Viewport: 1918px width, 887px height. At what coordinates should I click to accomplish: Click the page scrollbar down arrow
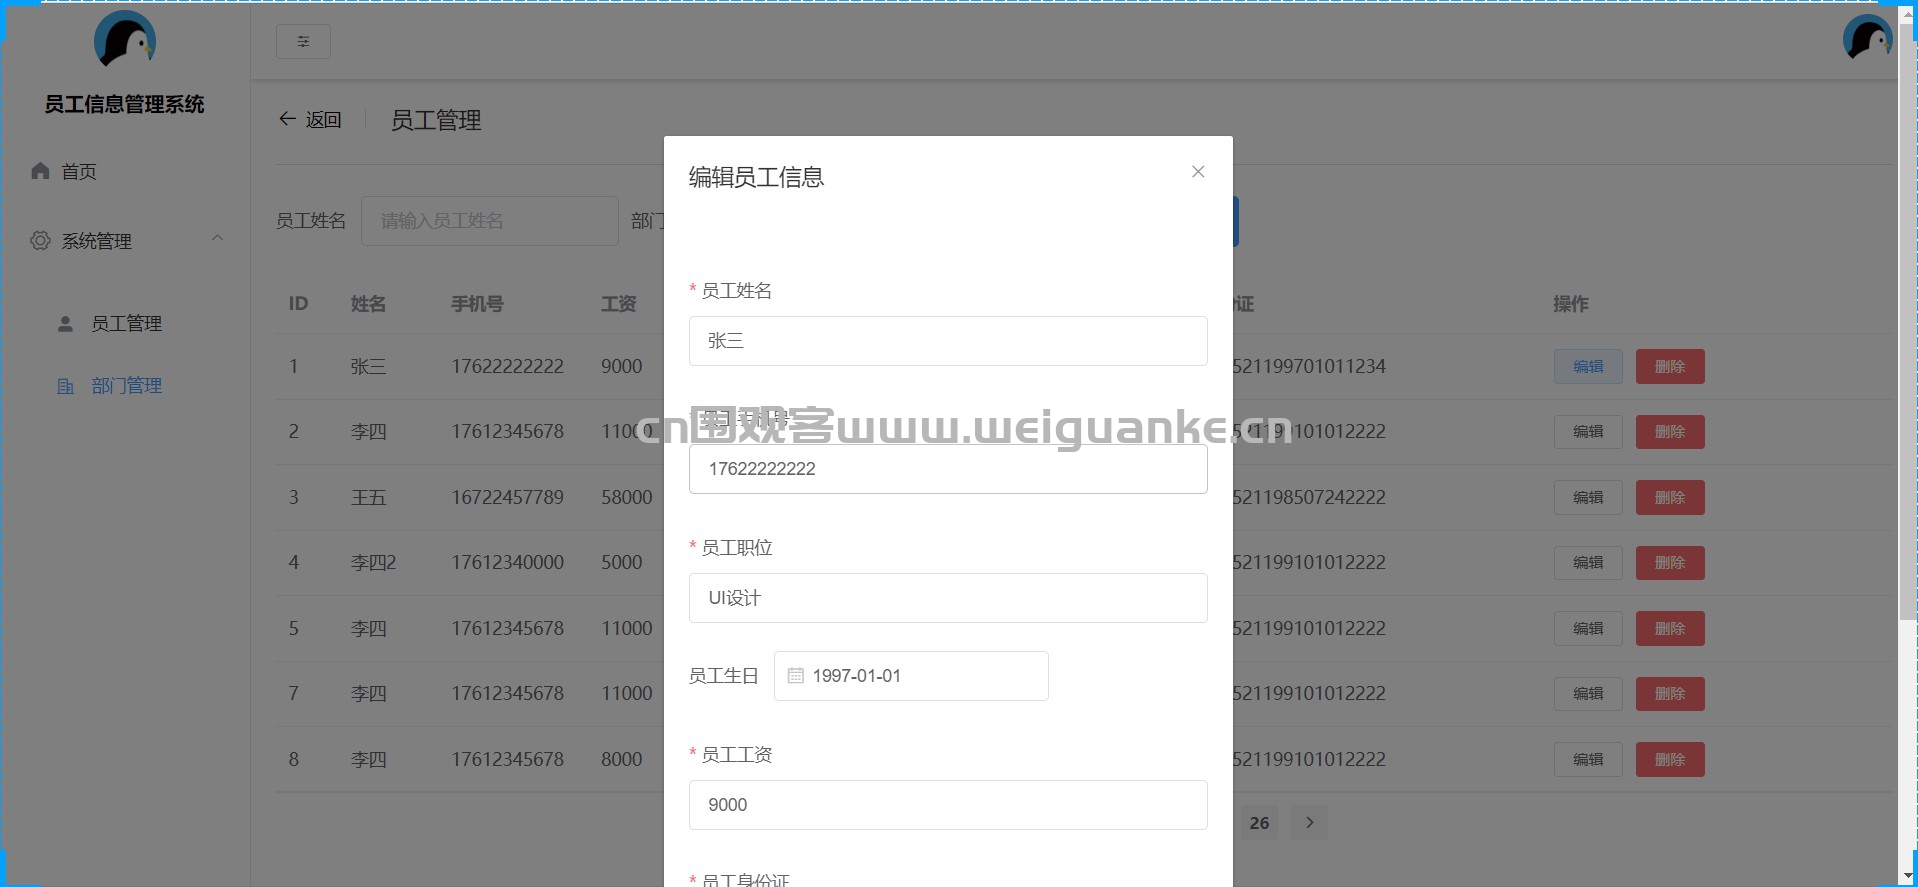[1908, 877]
